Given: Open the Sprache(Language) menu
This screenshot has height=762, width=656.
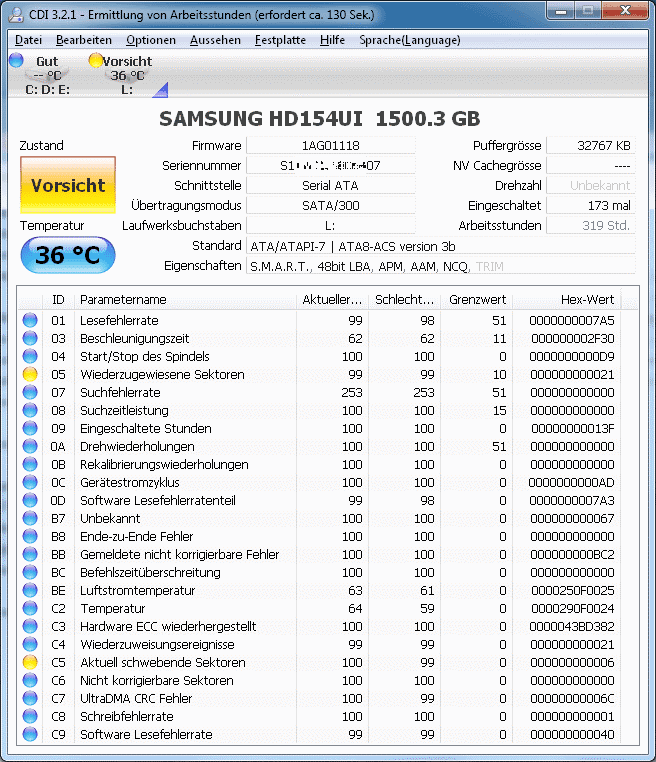Looking at the screenshot, I should (x=410, y=40).
